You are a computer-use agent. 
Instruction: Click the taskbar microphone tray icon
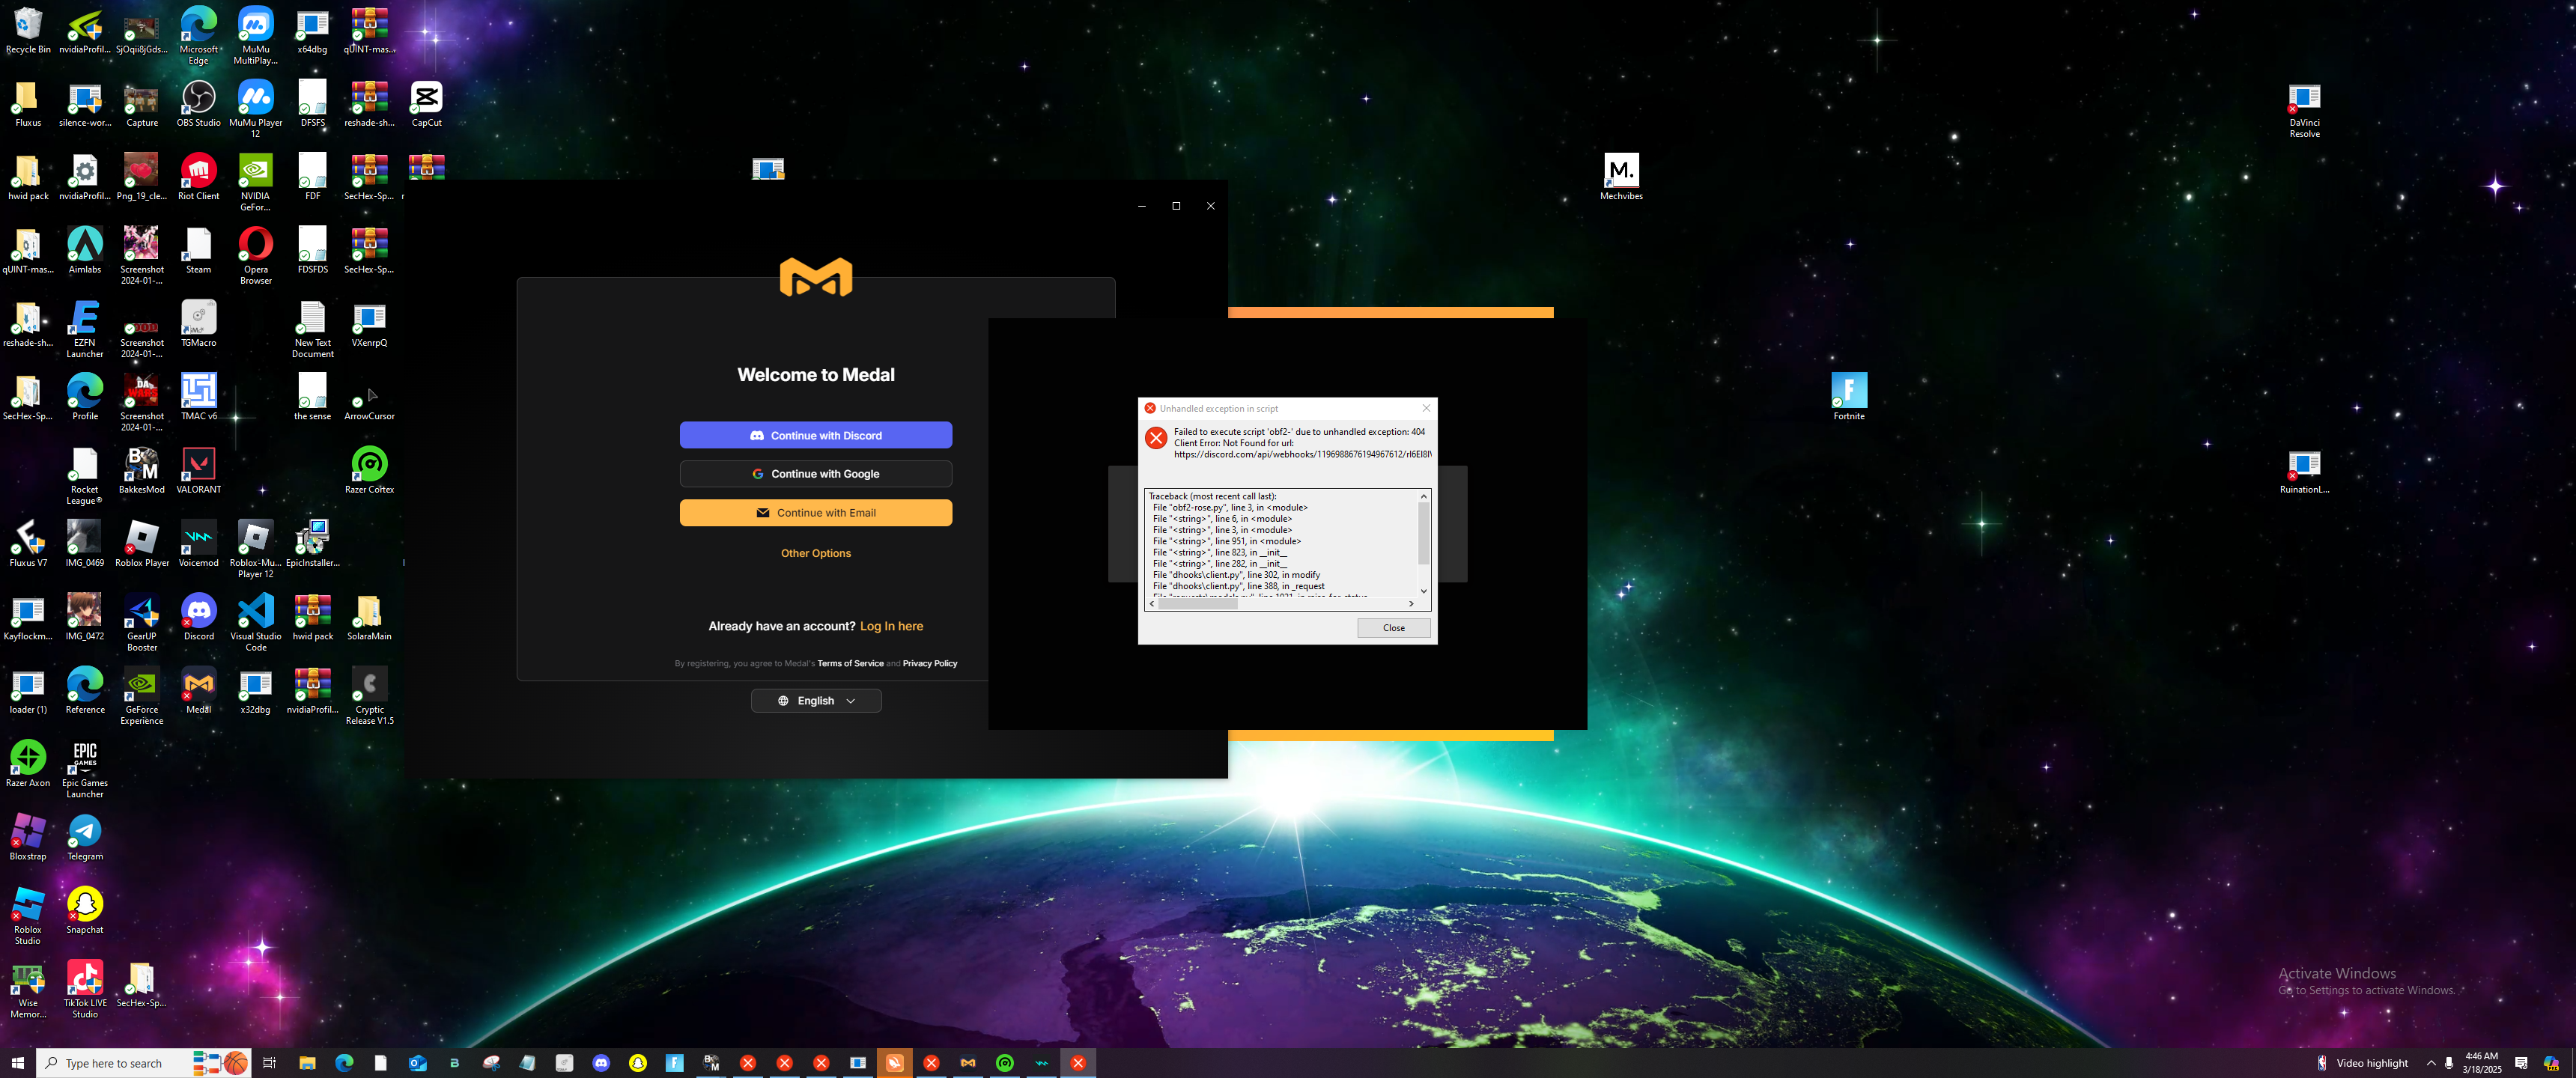point(2448,1063)
